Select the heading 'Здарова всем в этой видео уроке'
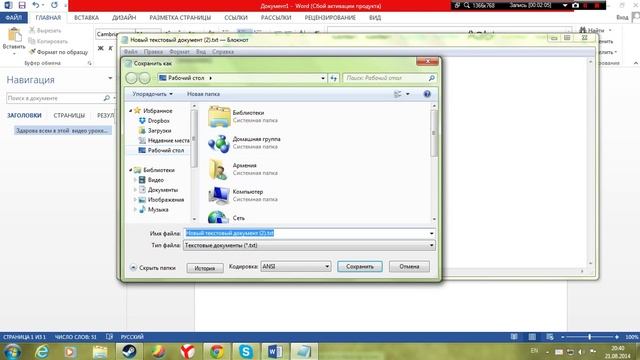Image resolution: width=640 pixels, height=360 pixels. click(x=62, y=131)
